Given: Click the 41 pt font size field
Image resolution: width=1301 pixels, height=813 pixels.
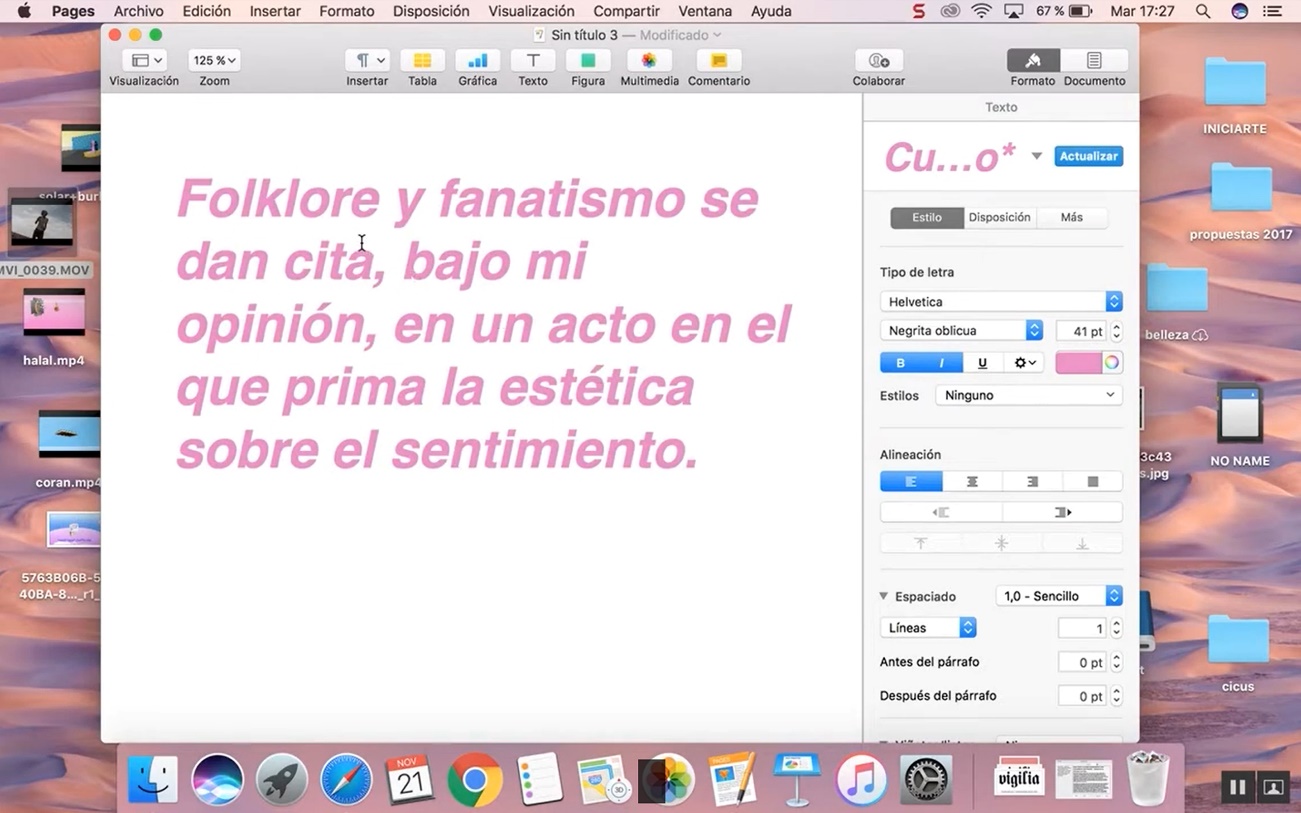Looking at the screenshot, I should [1082, 331].
